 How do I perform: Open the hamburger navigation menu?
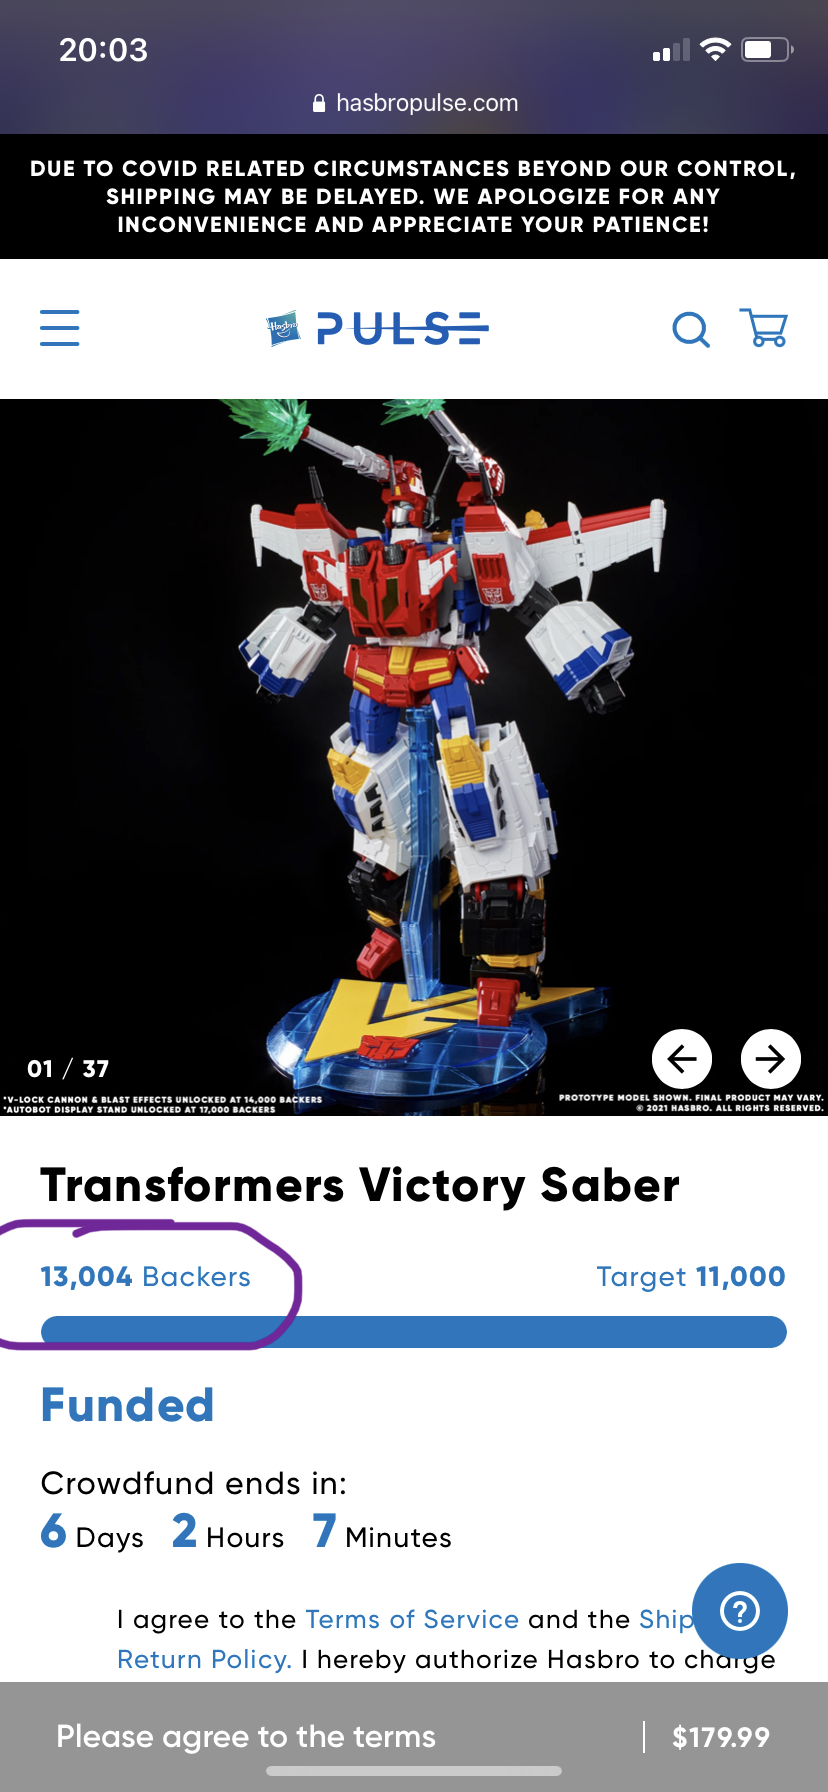59,328
